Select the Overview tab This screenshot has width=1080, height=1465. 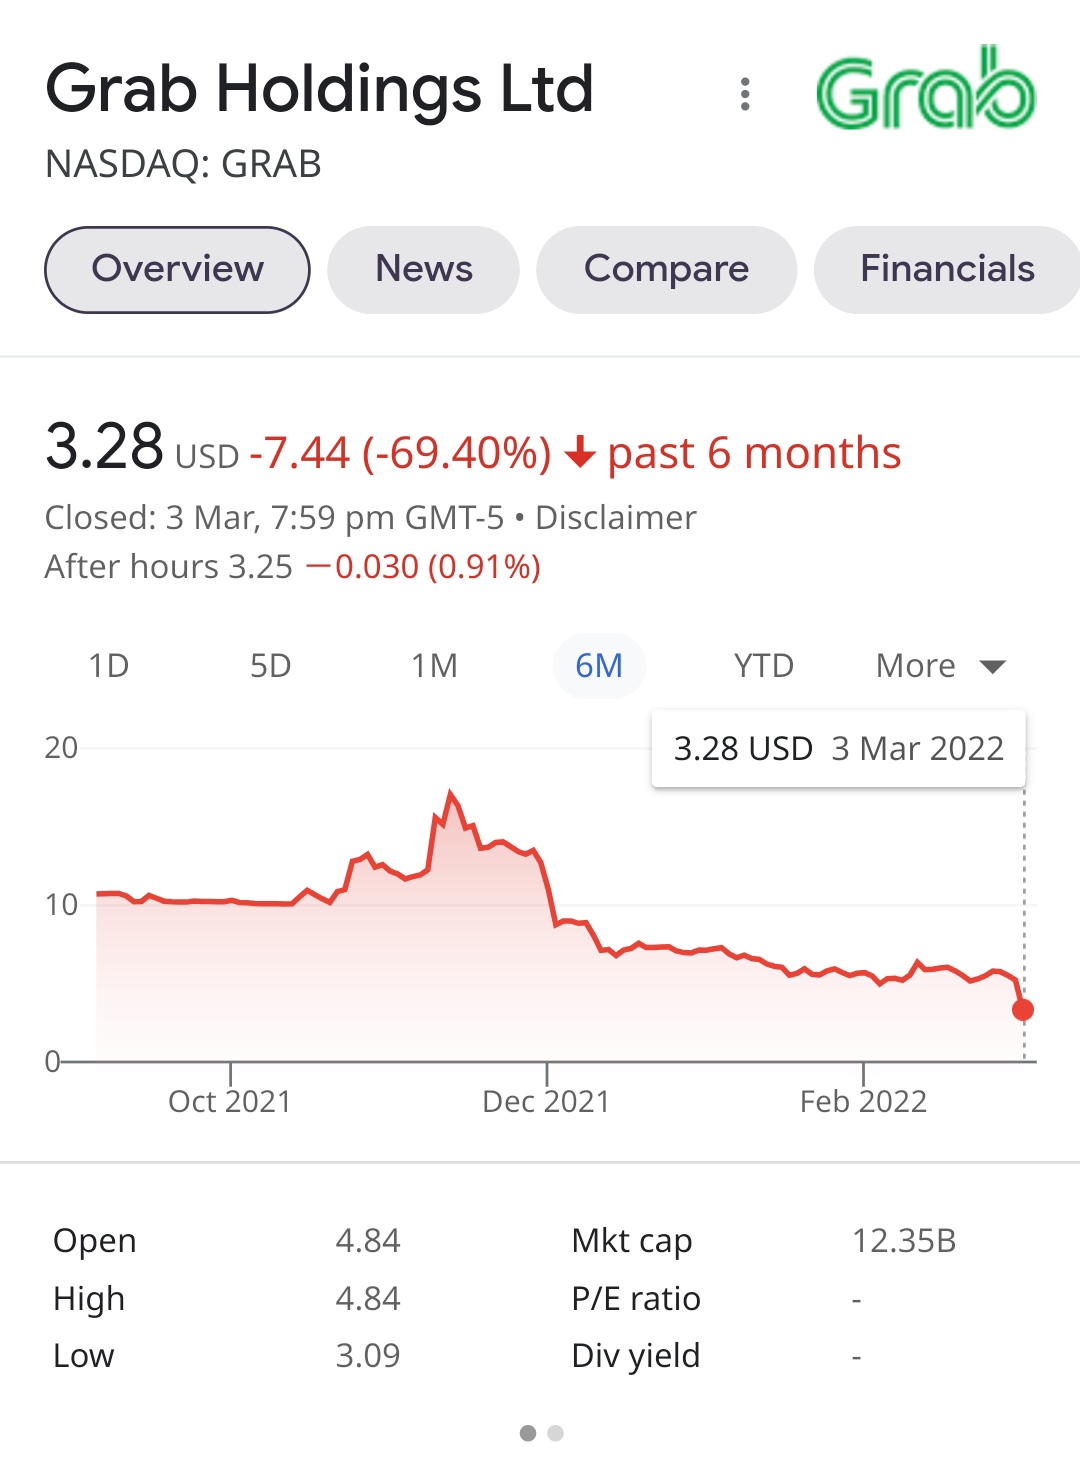[x=177, y=270]
